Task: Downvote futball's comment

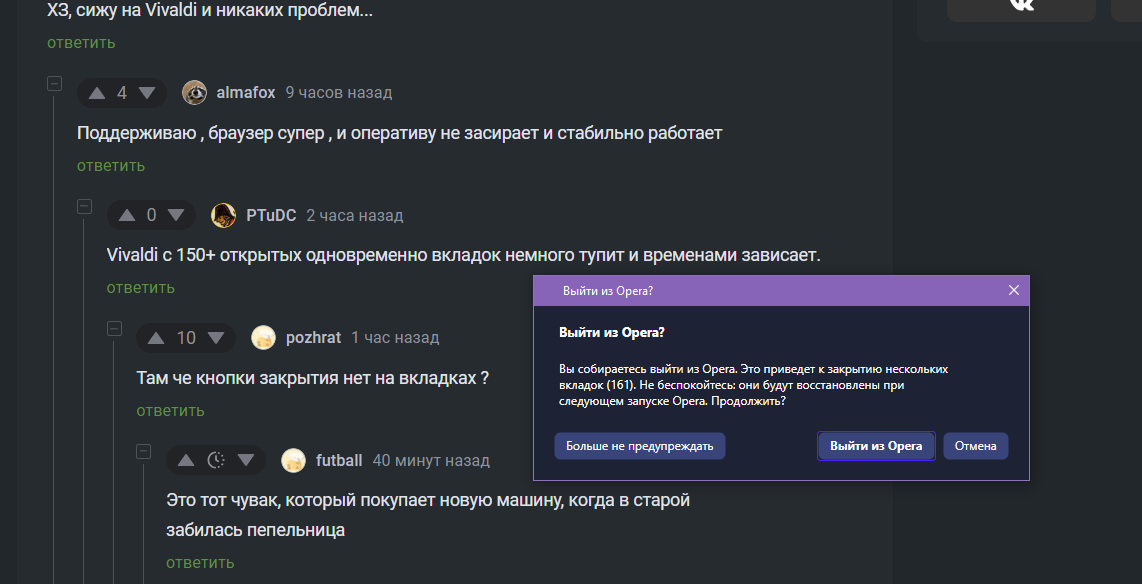Action: (x=246, y=461)
